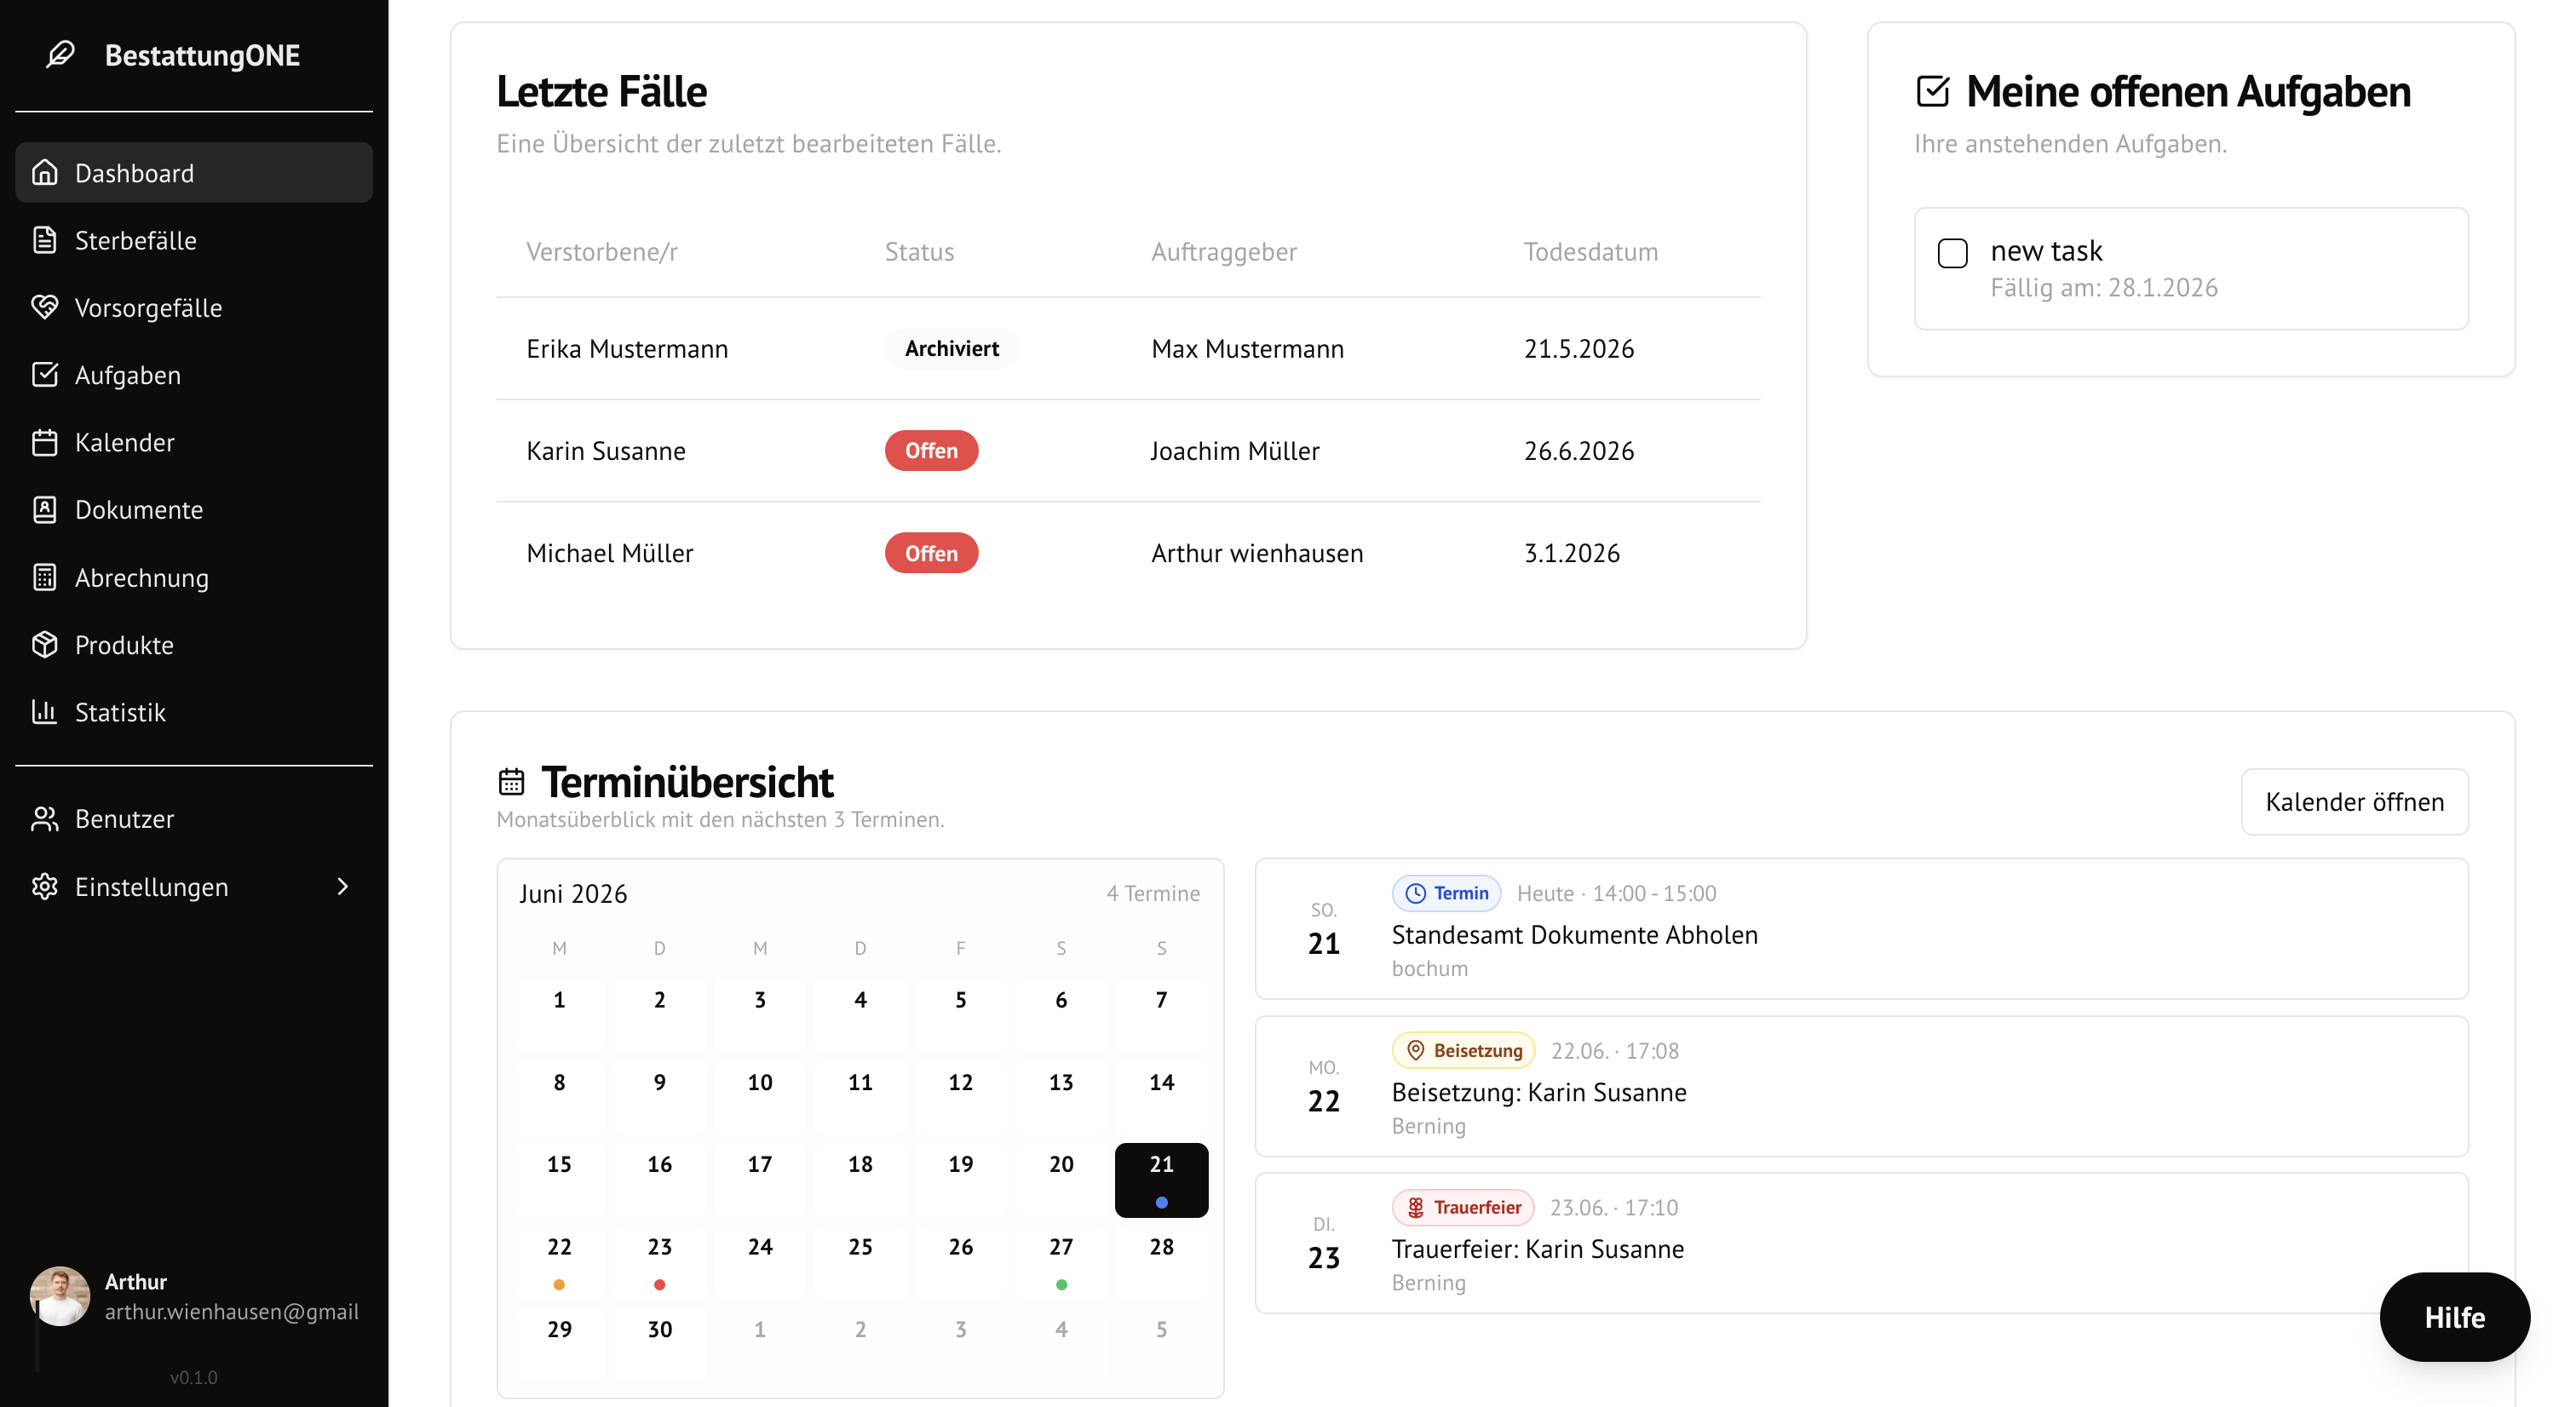
Task: Click the Statistik bar chart icon
Action: [44, 711]
